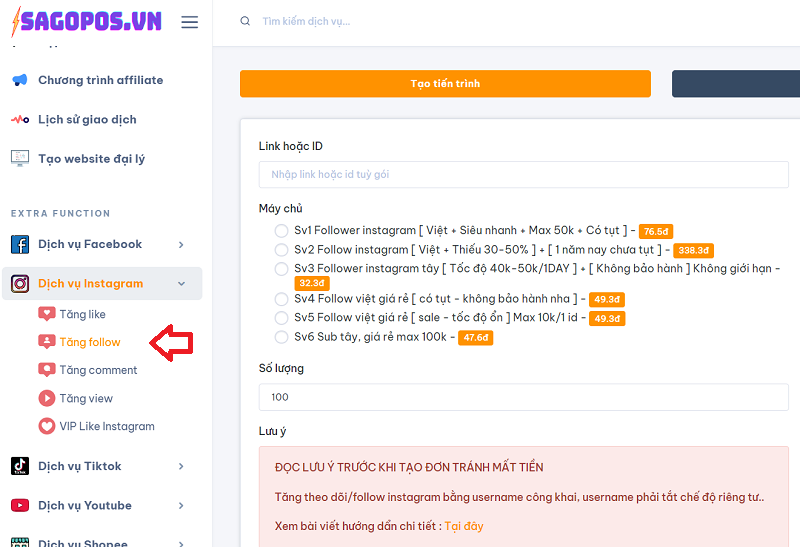The image size is (800, 547).
Task: Open Tăng follow menu item
Action: pos(89,342)
